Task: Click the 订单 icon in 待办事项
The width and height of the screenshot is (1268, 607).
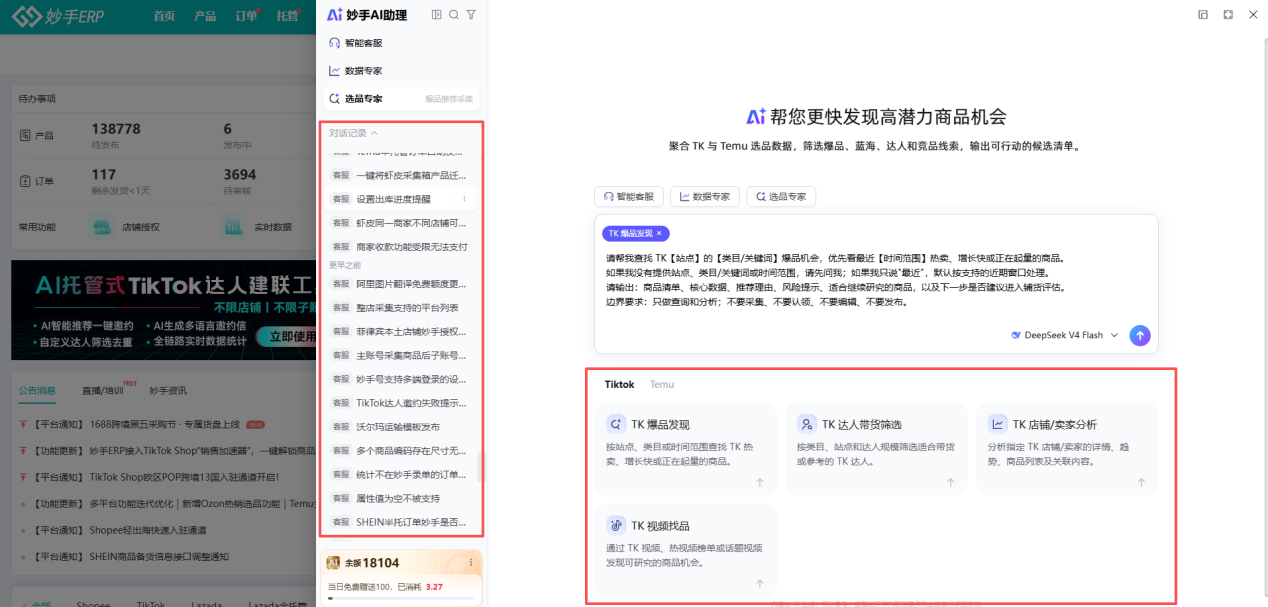Action: pos(26,181)
